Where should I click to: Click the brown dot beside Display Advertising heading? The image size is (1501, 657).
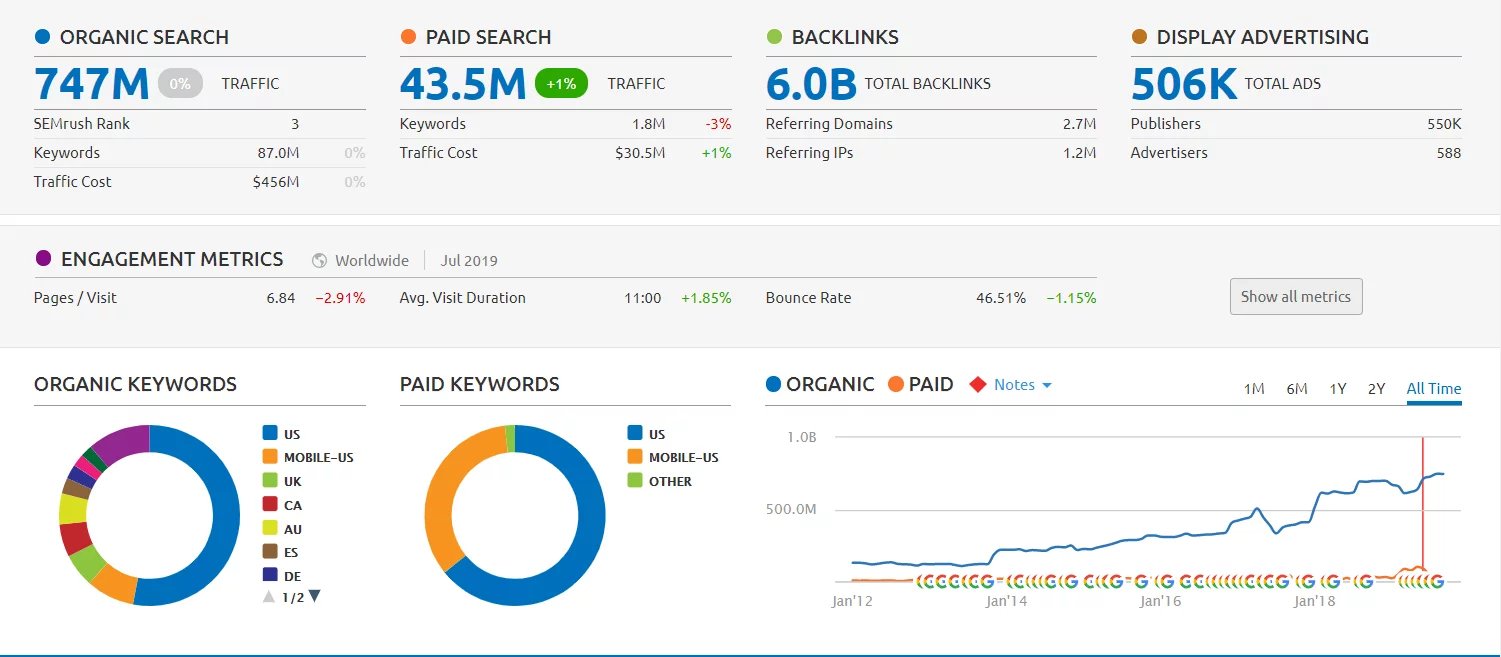(1139, 37)
